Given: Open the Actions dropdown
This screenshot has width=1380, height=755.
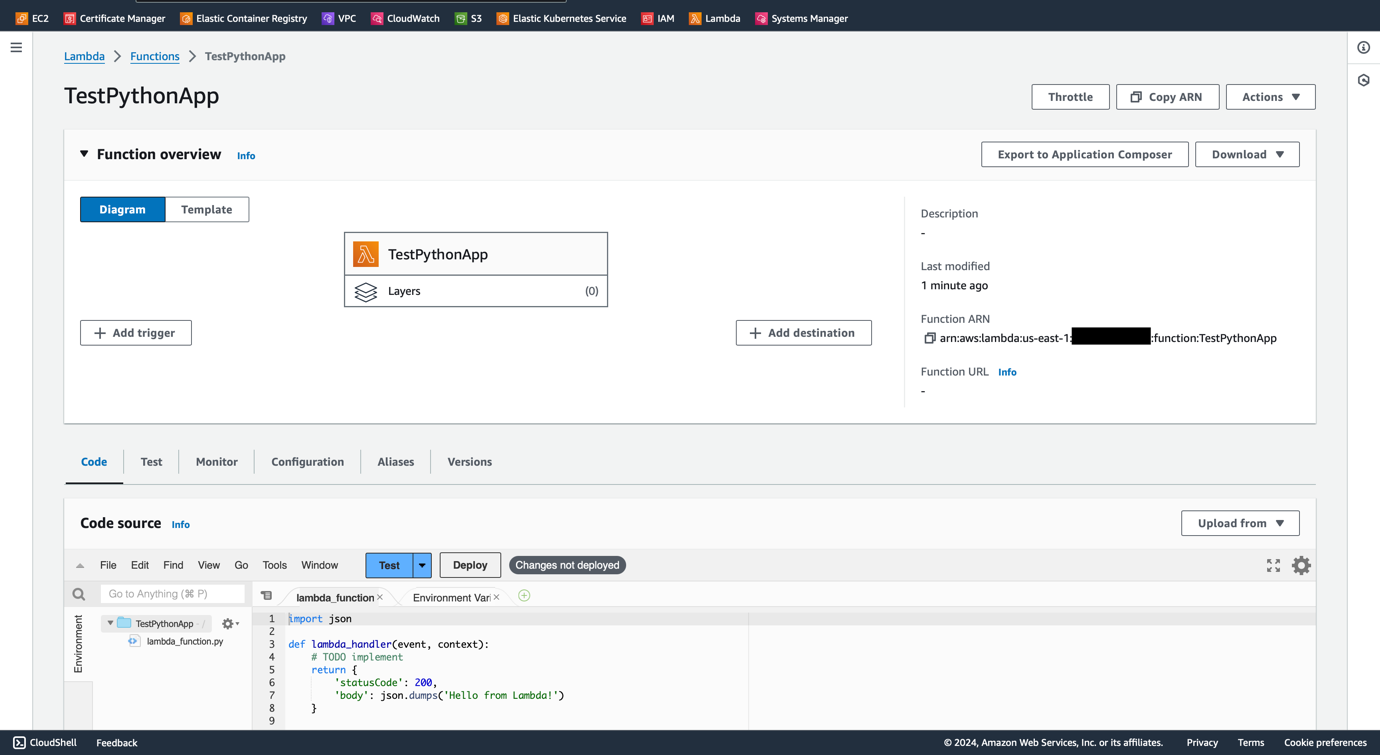Looking at the screenshot, I should click(x=1271, y=97).
